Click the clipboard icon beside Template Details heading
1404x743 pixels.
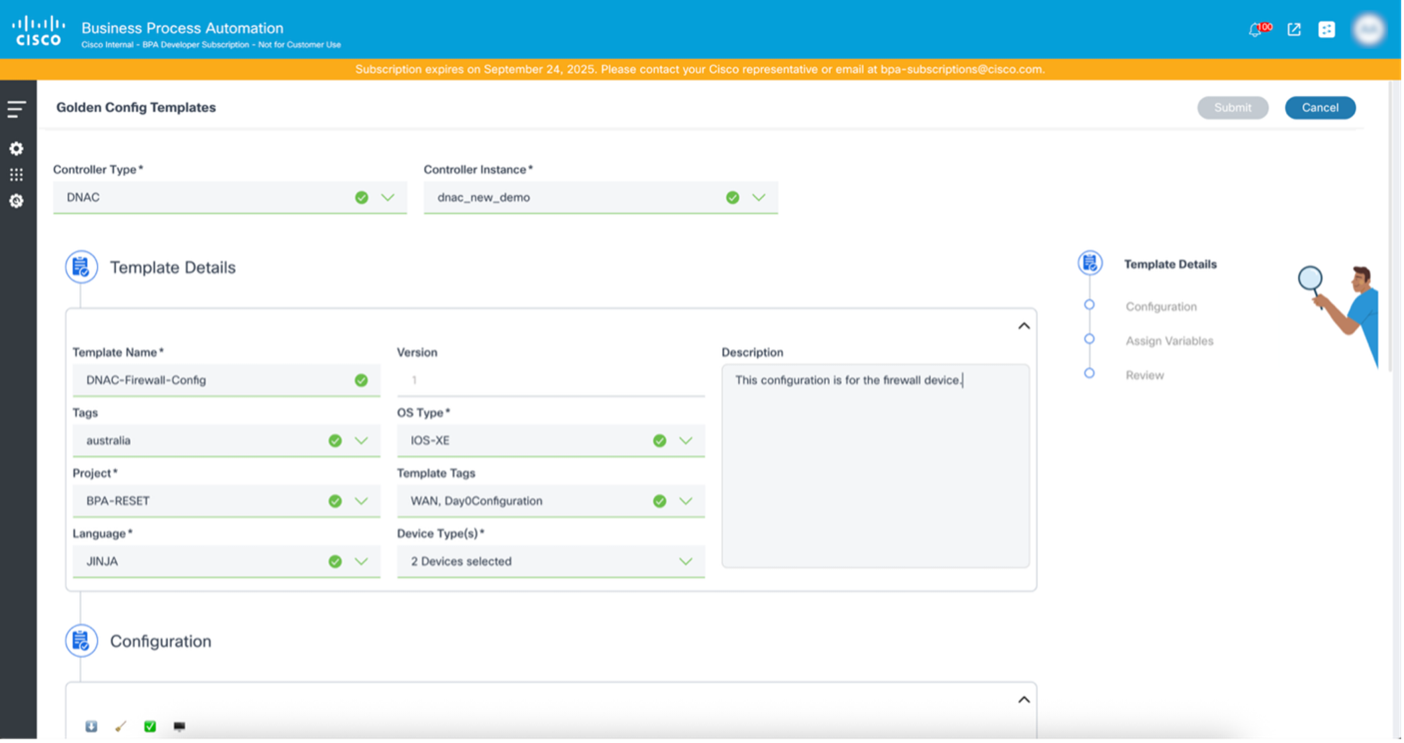pos(81,267)
